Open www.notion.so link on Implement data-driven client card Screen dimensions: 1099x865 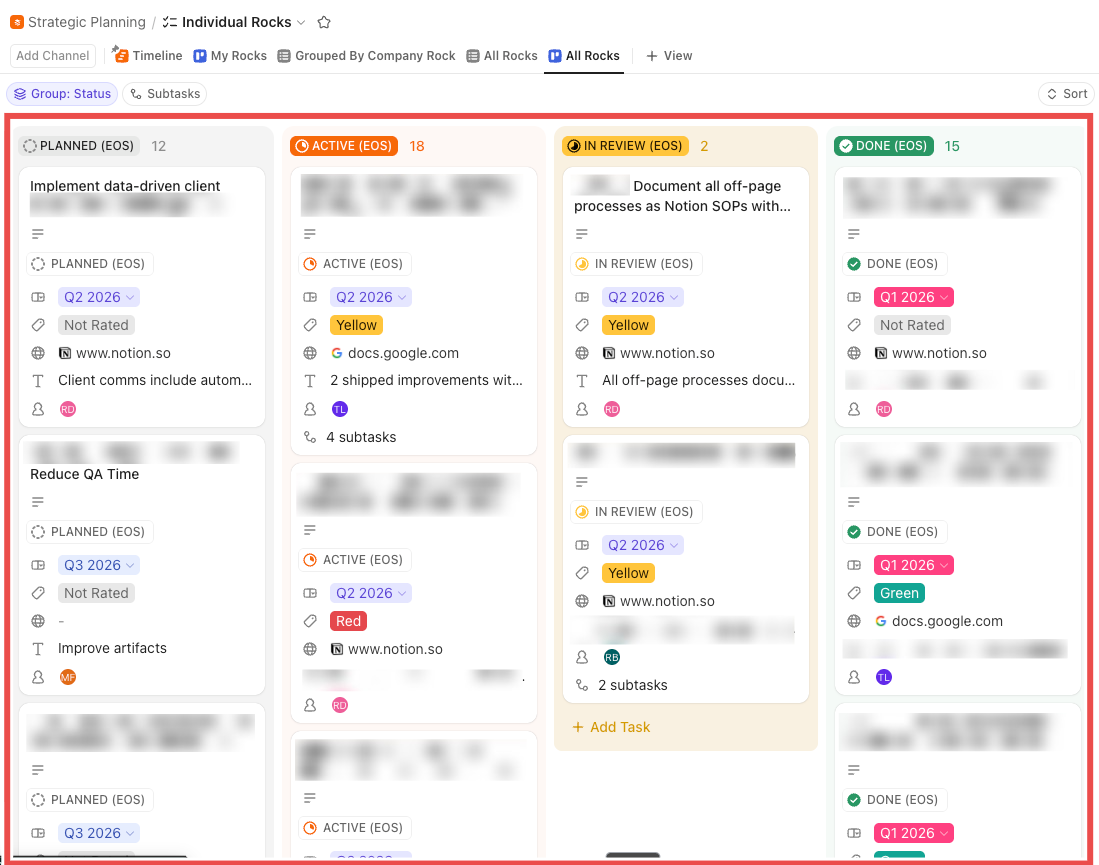point(115,353)
